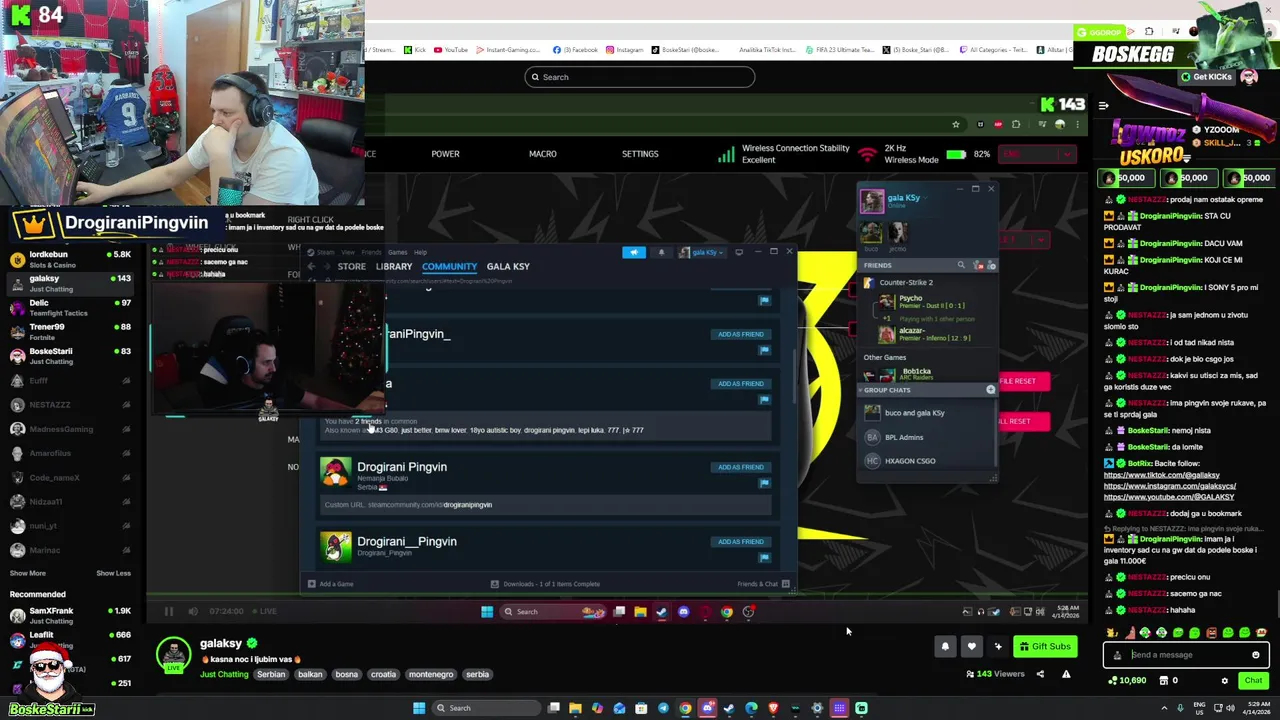Toggle stream notifications bell for galaksy
The width and height of the screenshot is (1280, 720).
point(945,647)
